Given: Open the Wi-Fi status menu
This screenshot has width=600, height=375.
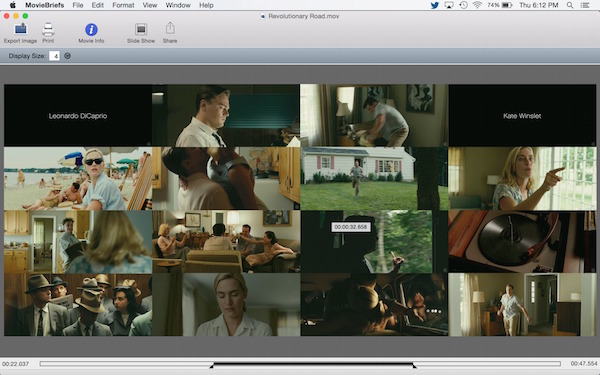Looking at the screenshot, I should (x=477, y=5).
